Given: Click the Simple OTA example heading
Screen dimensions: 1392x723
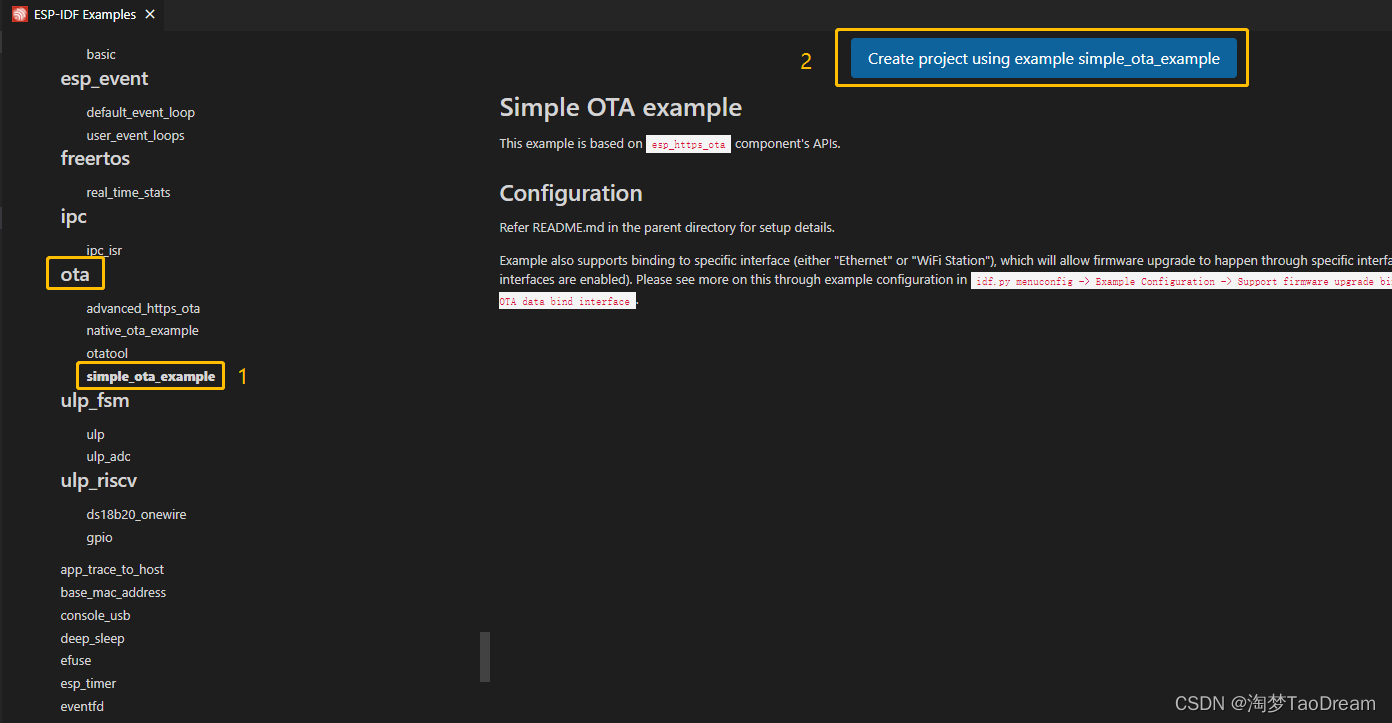Looking at the screenshot, I should (x=621, y=107).
